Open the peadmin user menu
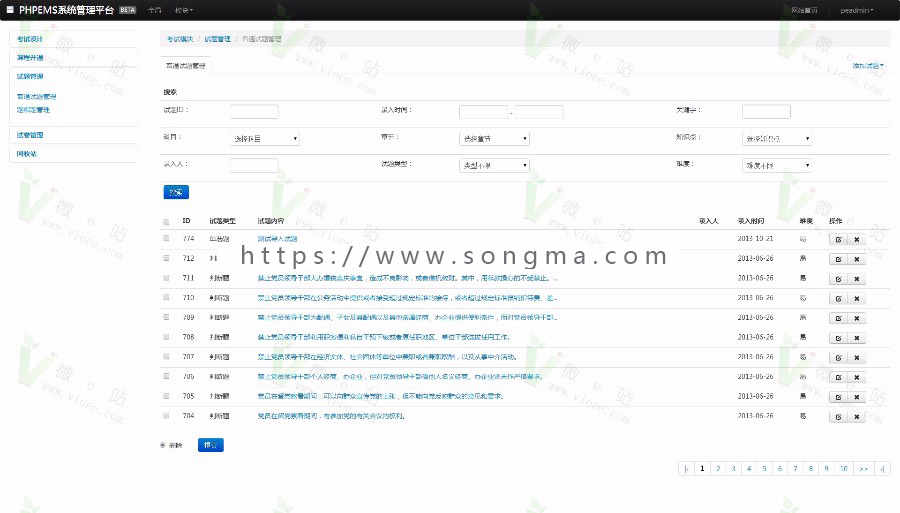 pos(856,10)
